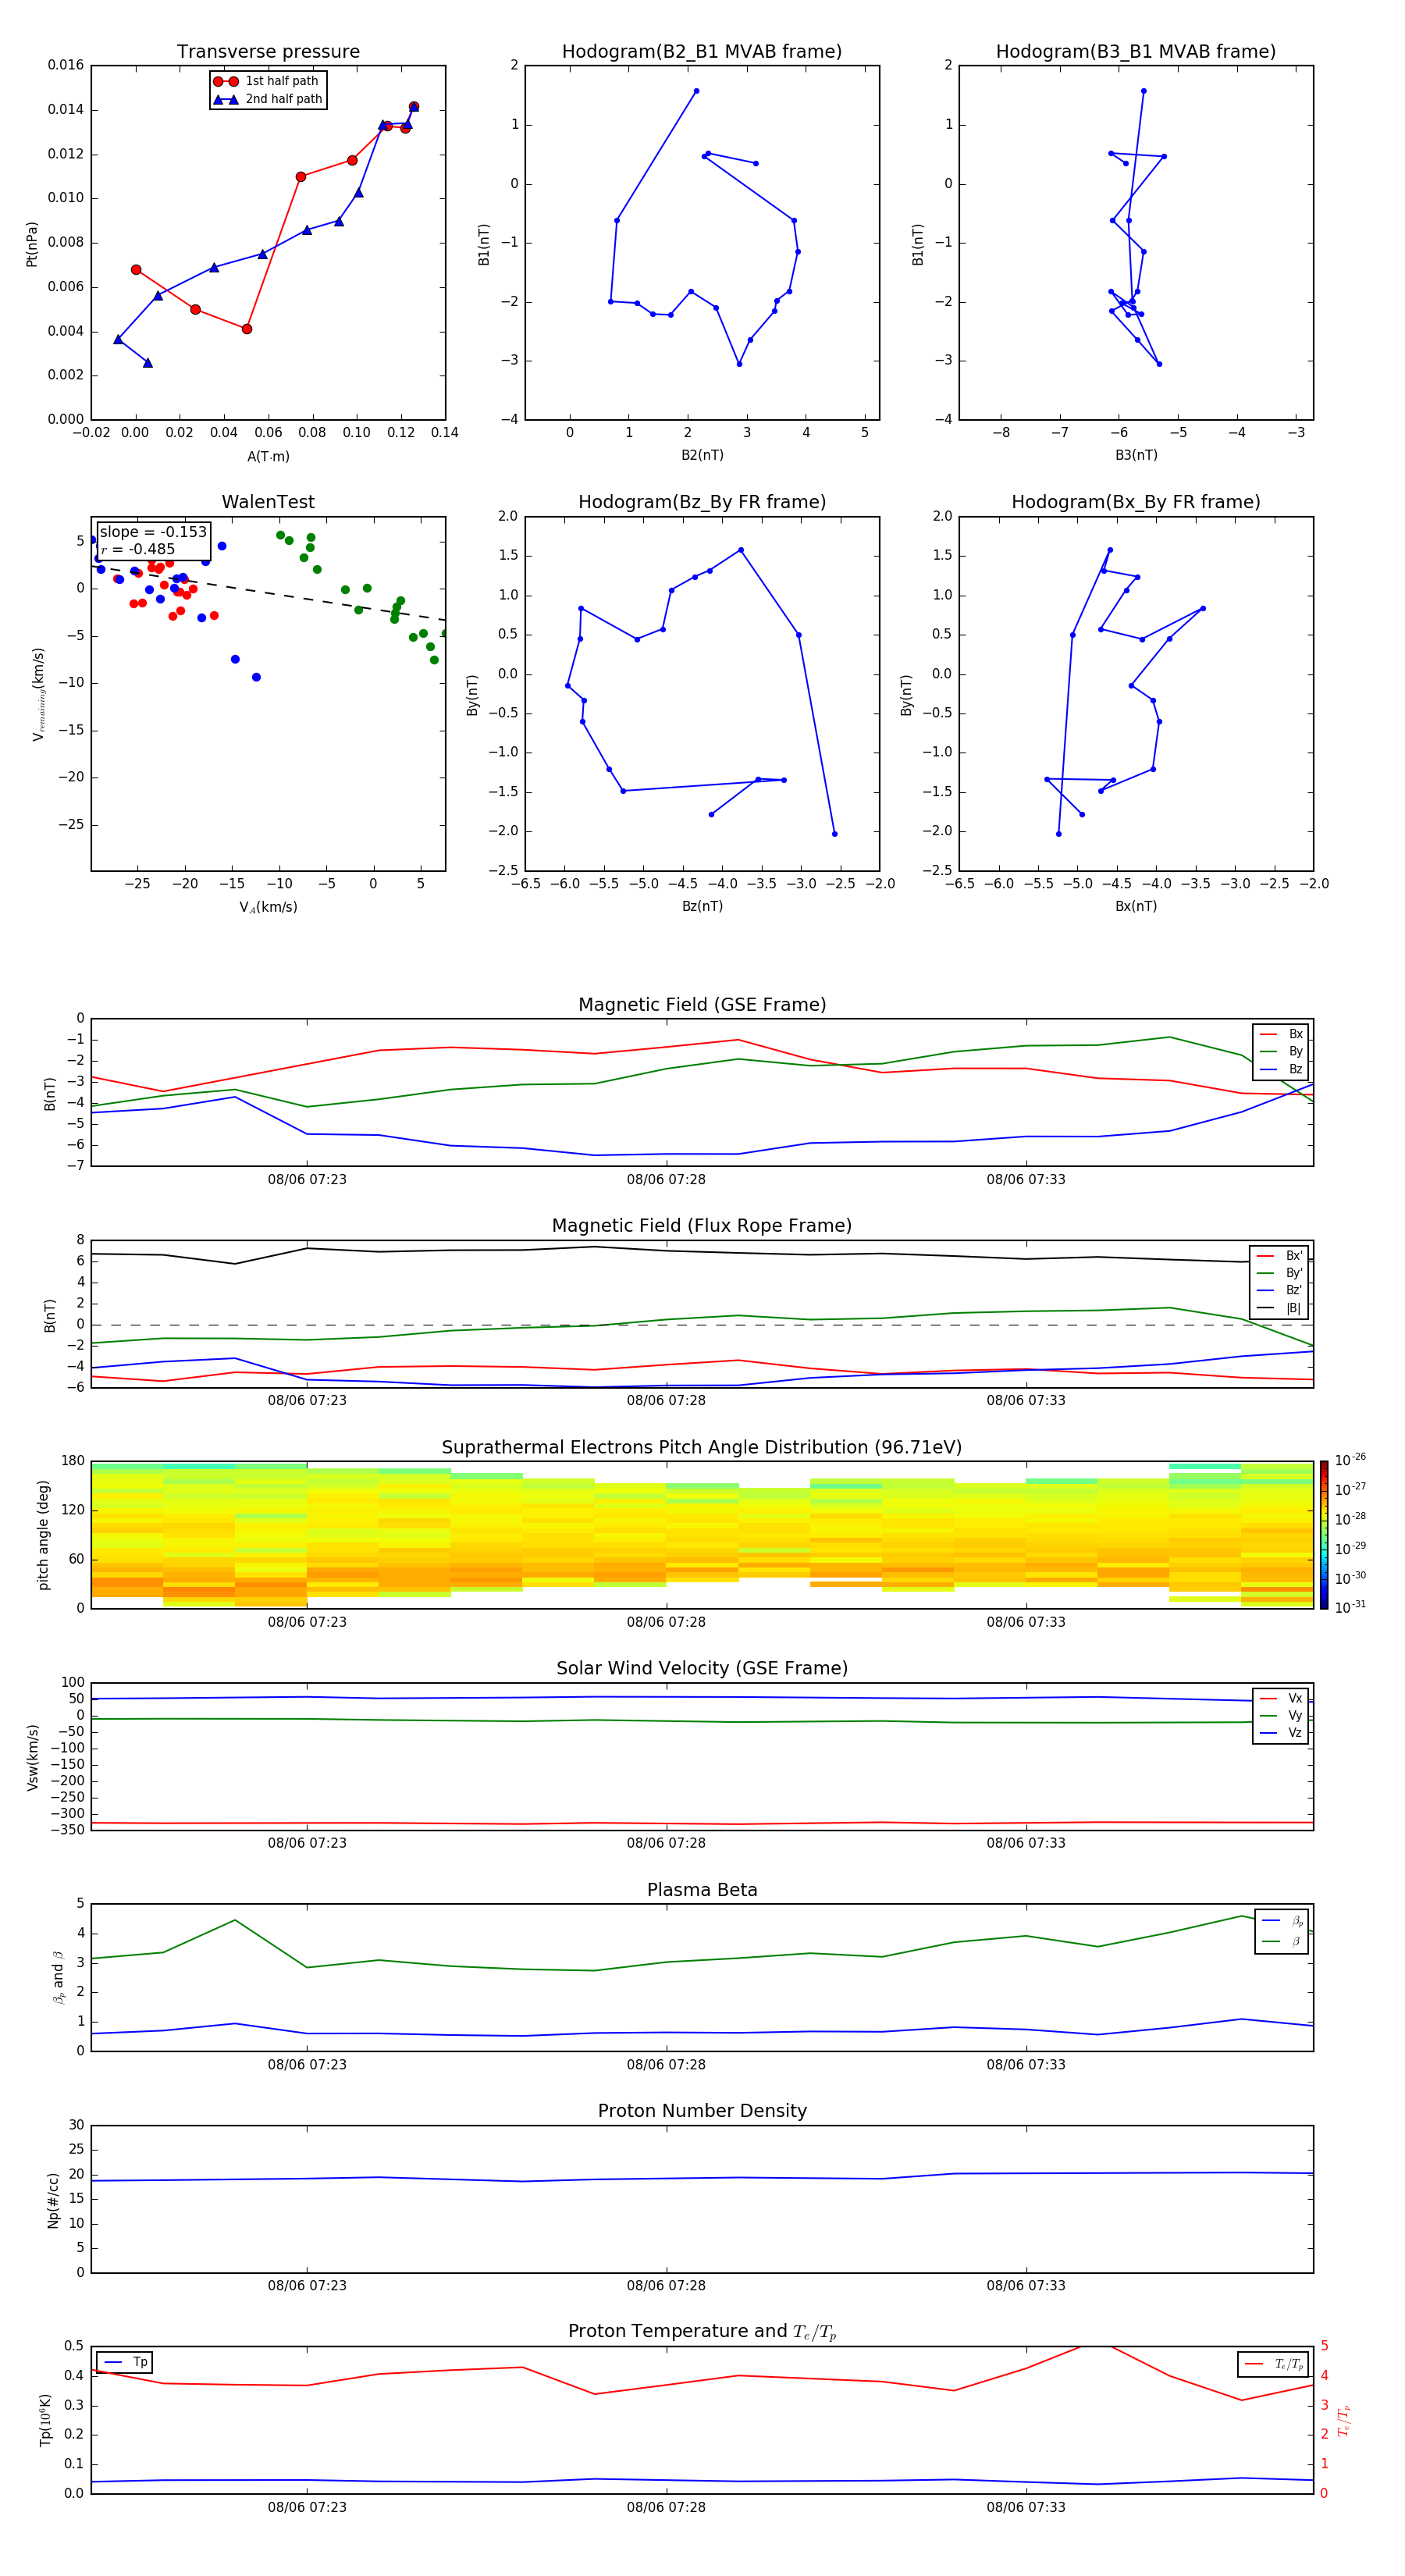The height and width of the screenshot is (2576, 1405).
Task: Click the Vz entry in velocity legend
Action: click(x=1281, y=1733)
